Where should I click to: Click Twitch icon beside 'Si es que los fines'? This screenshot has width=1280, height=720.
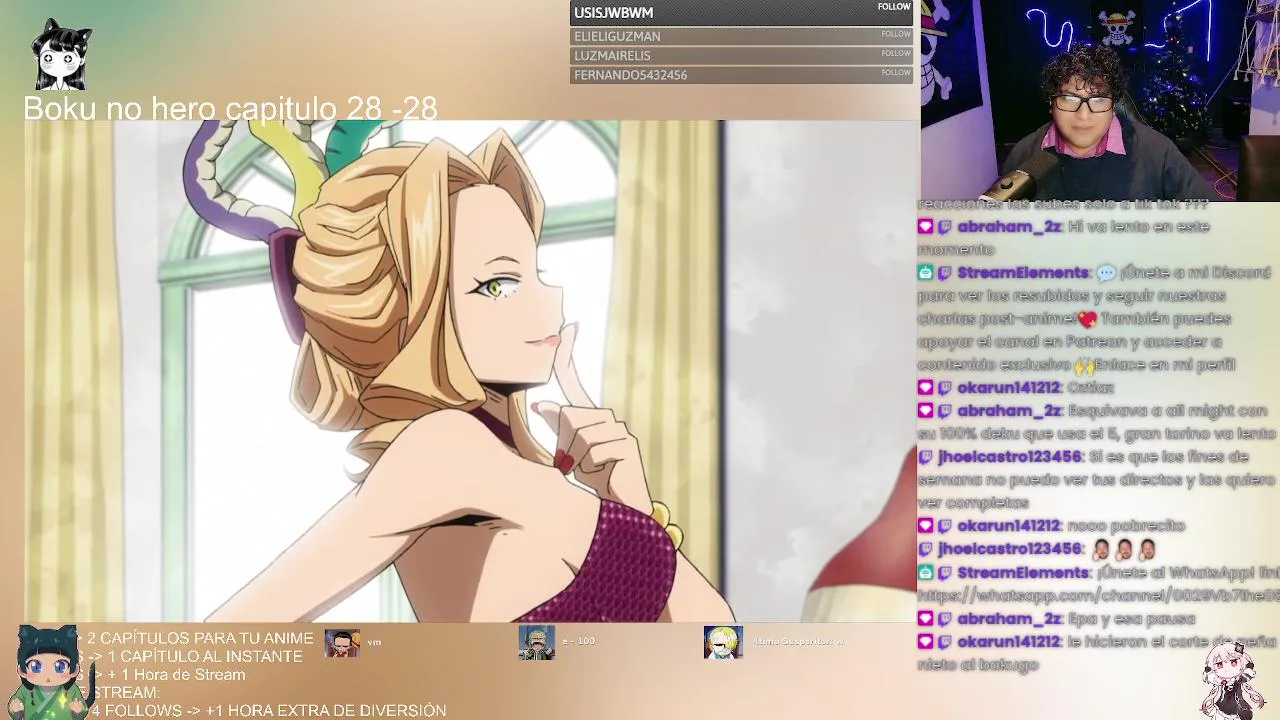[x=925, y=457]
